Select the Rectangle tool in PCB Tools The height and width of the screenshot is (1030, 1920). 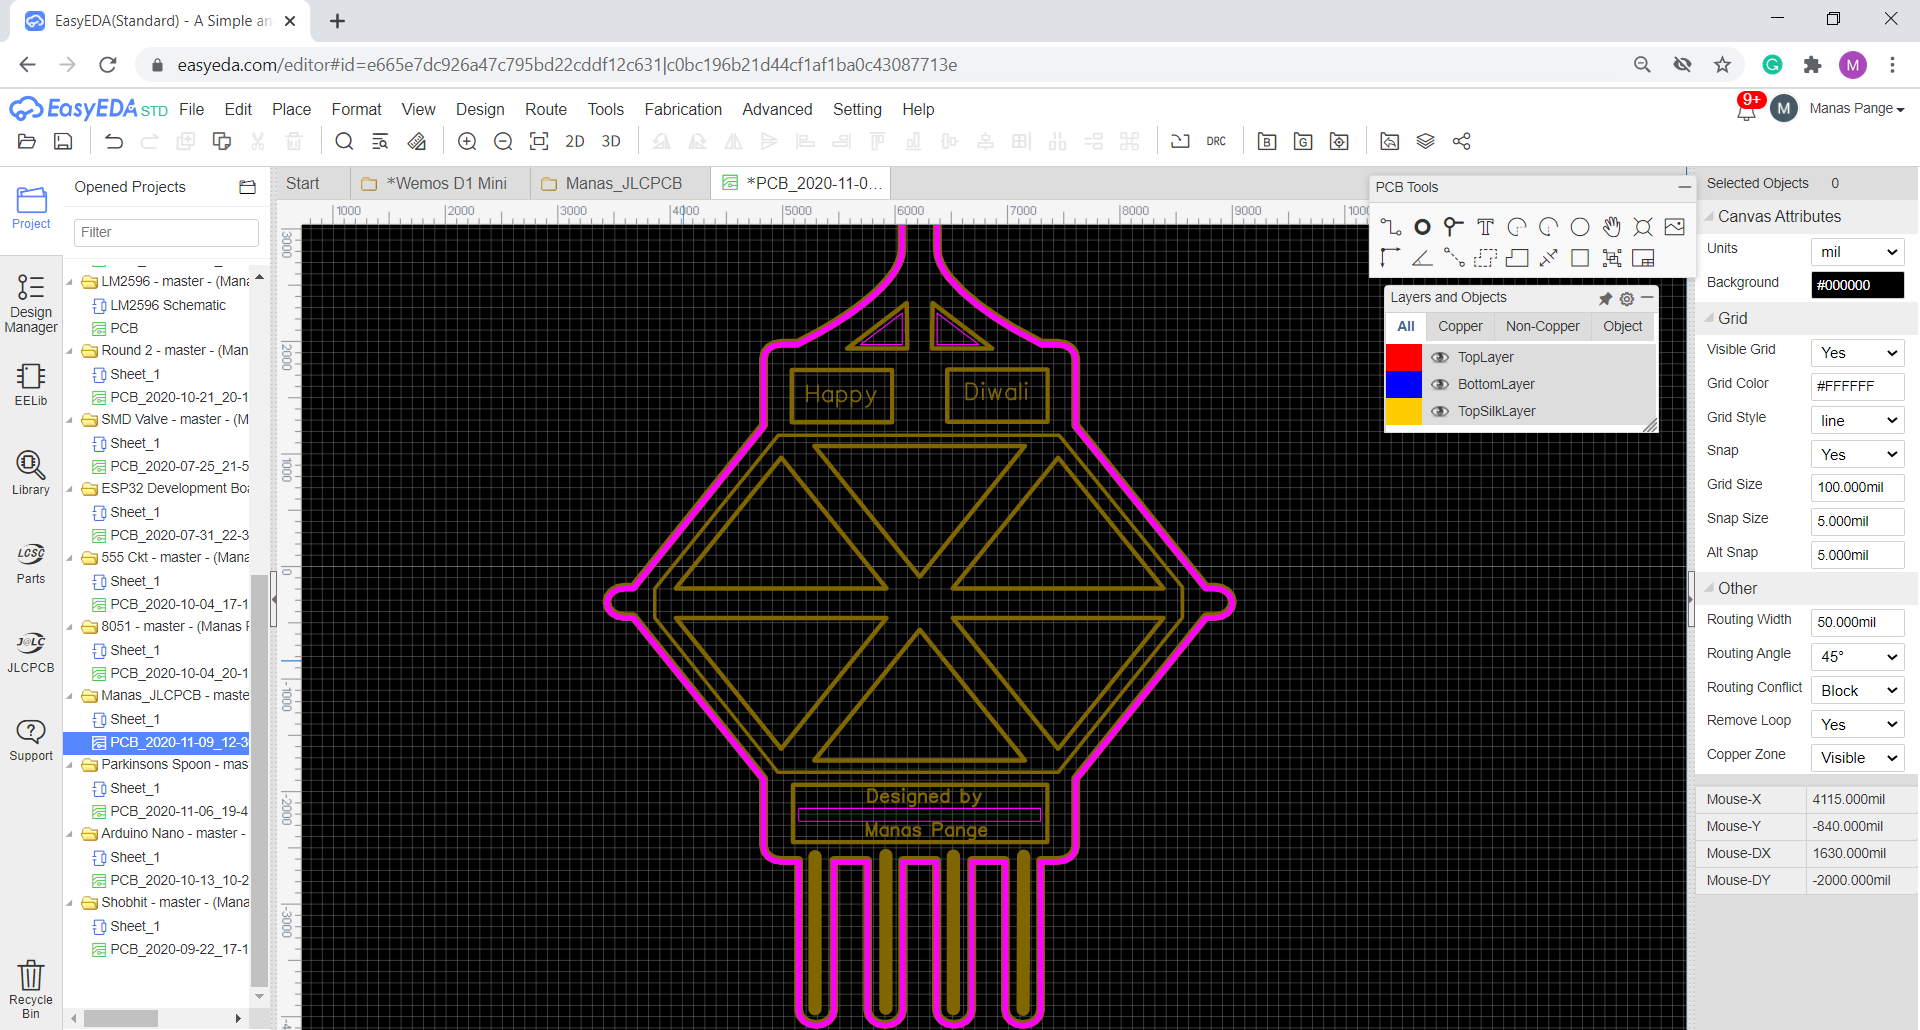click(1580, 258)
